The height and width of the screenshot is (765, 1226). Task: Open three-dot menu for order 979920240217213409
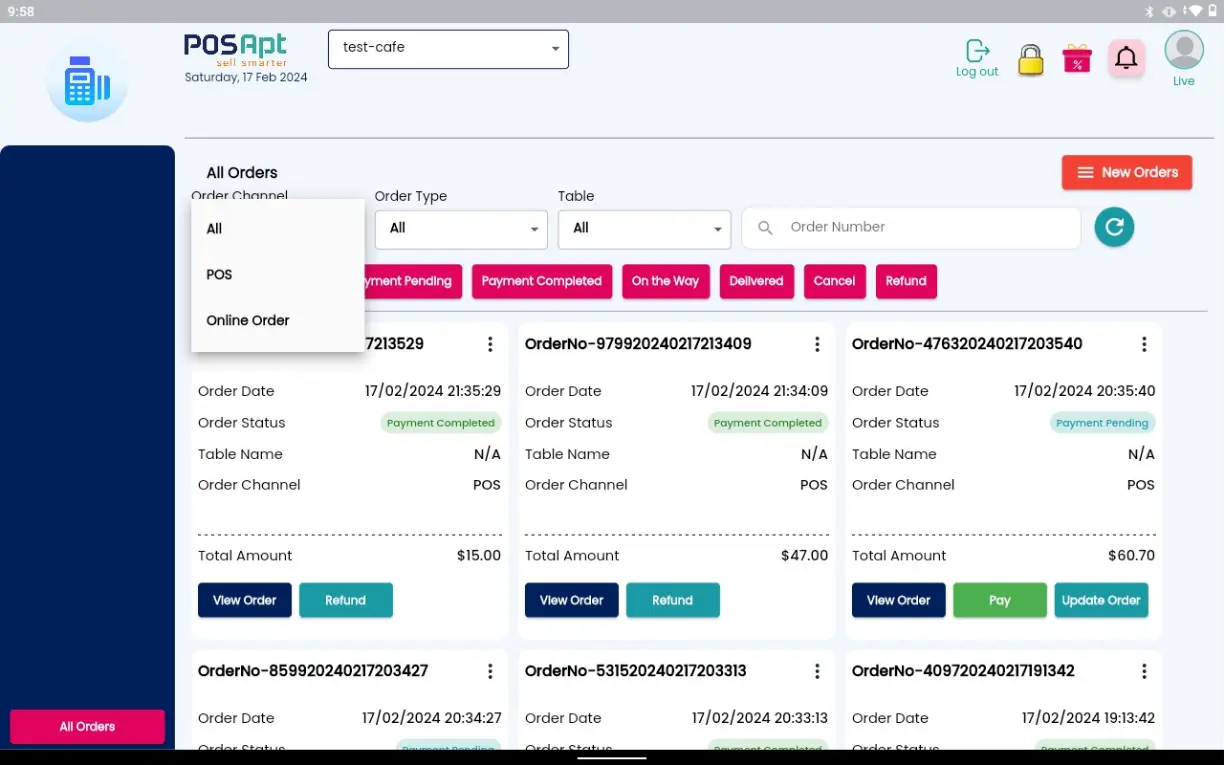(x=817, y=344)
